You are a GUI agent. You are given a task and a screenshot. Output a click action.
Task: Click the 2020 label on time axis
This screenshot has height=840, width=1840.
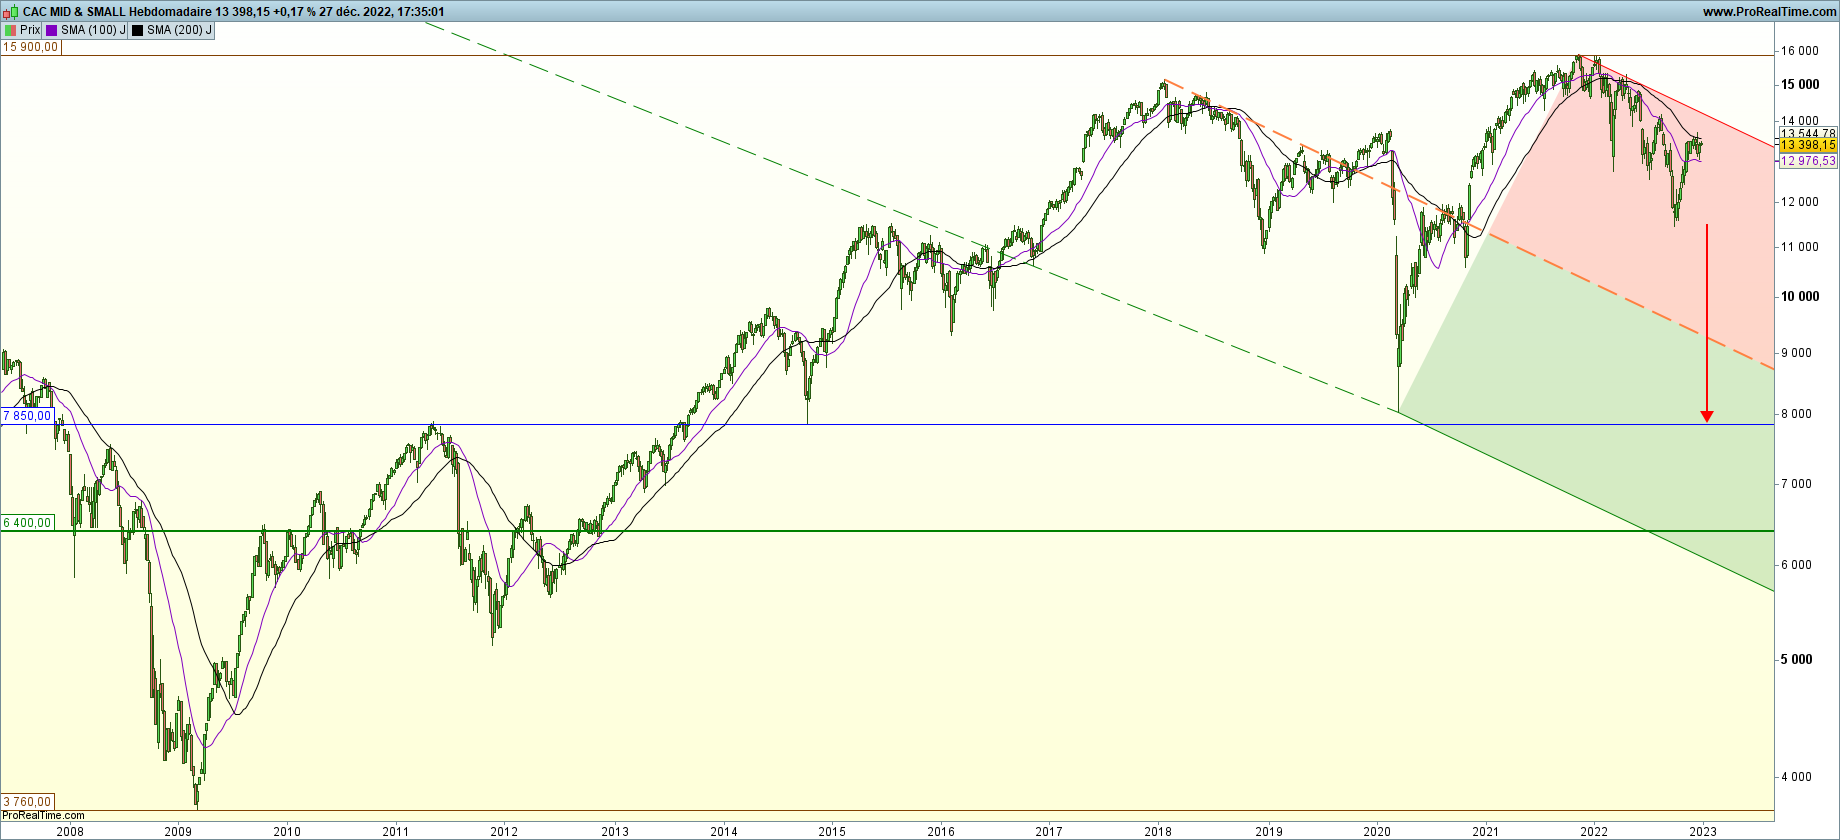(1378, 831)
